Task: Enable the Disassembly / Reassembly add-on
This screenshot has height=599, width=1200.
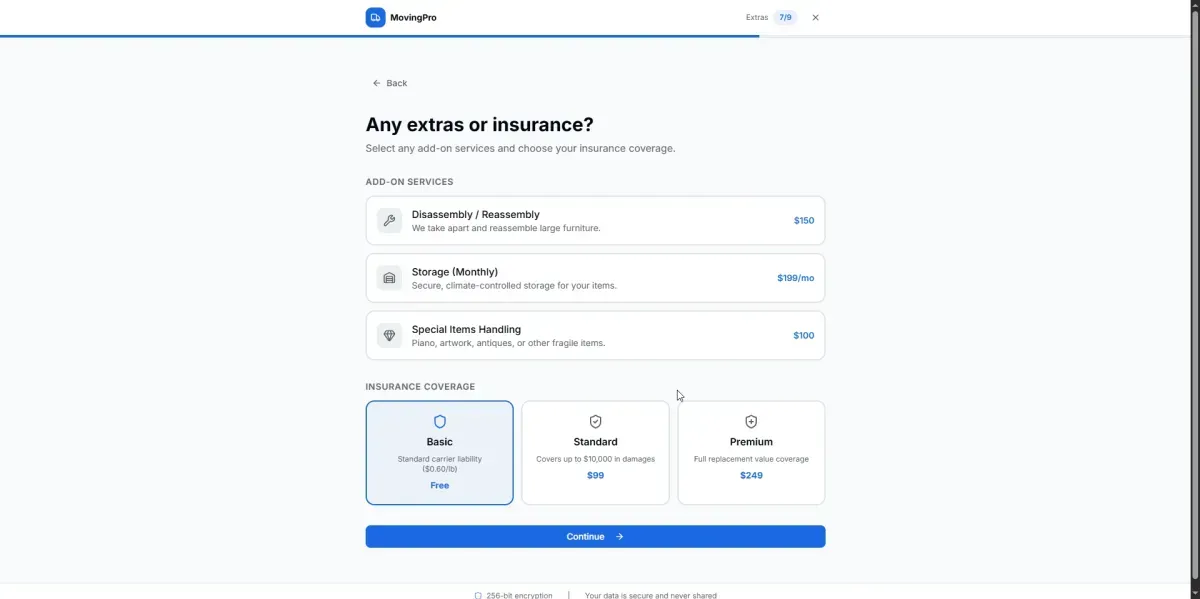Action: tap(595, 220)
